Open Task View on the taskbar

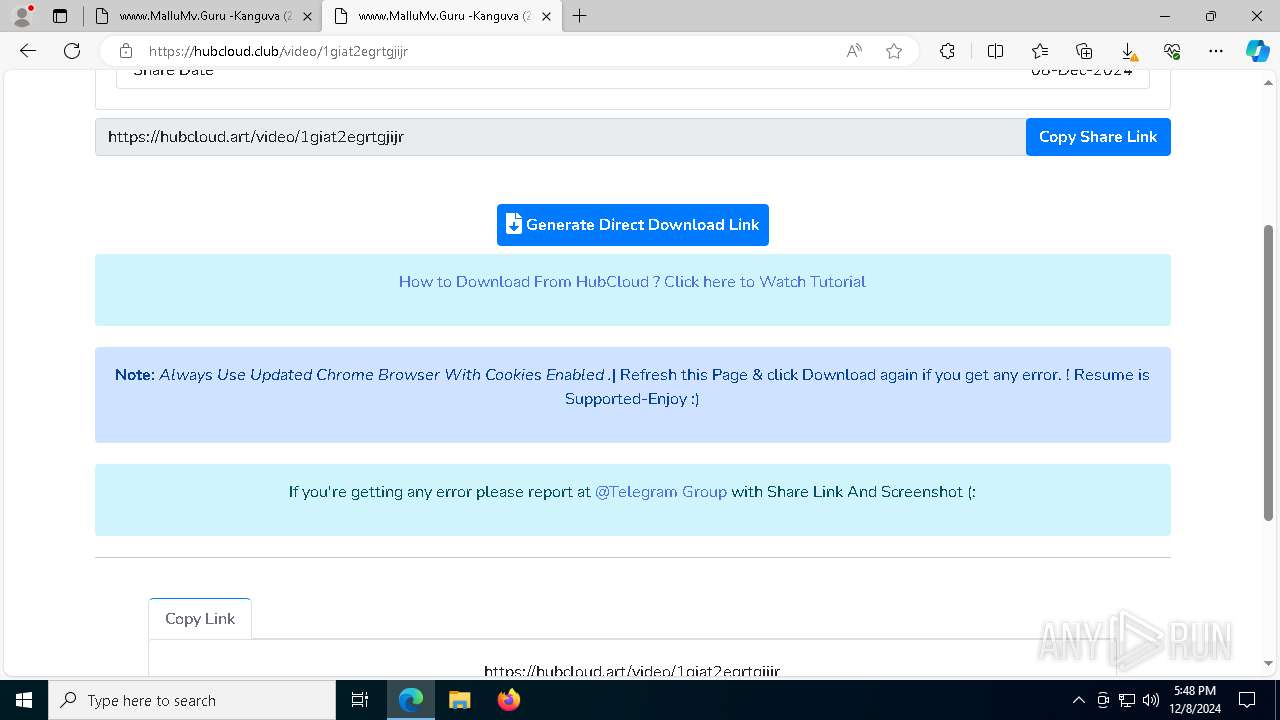tap(361, 700)
